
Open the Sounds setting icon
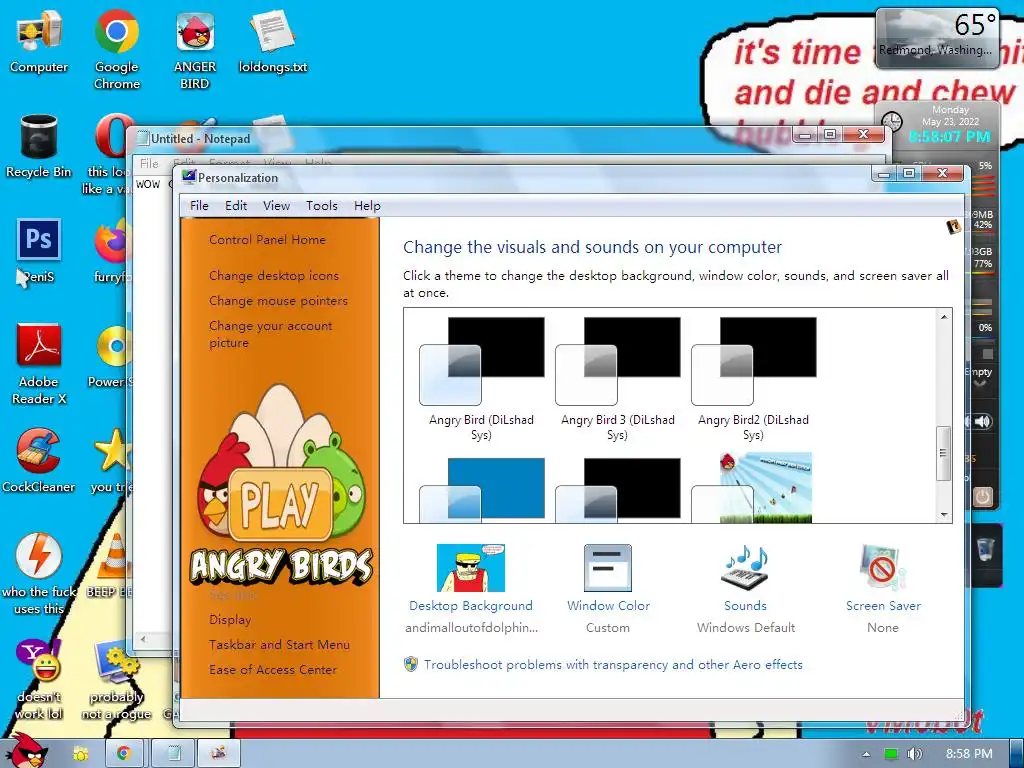[745, 567]
